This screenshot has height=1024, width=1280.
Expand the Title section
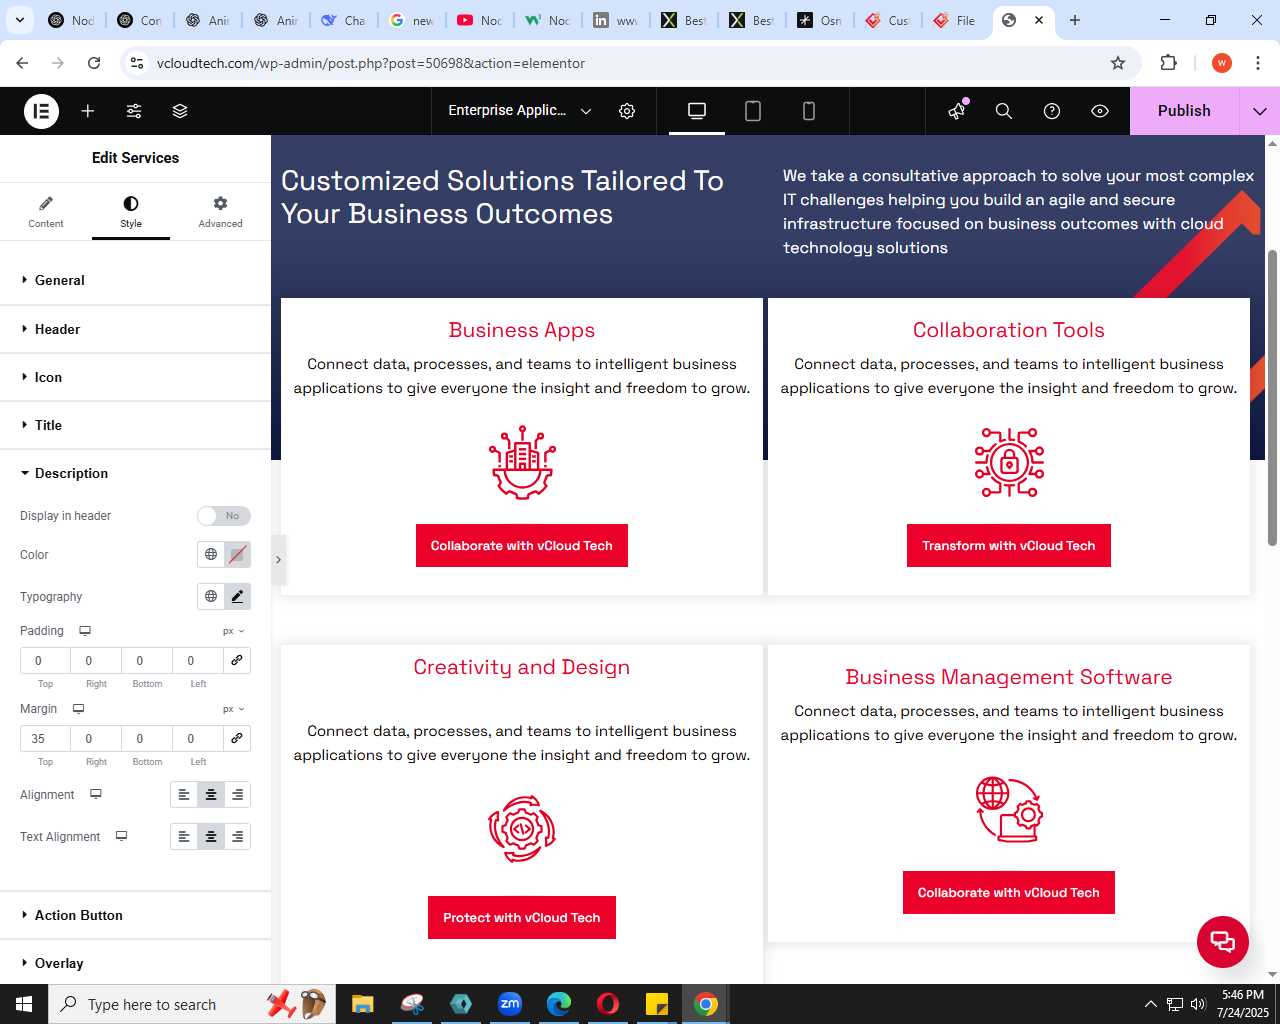pos(135,425)
